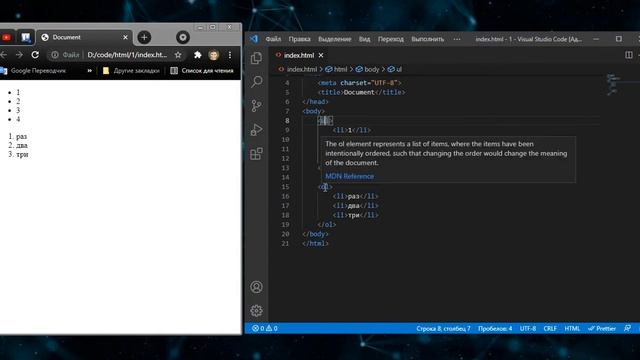Open the Переход menu

tap(391, 39)
